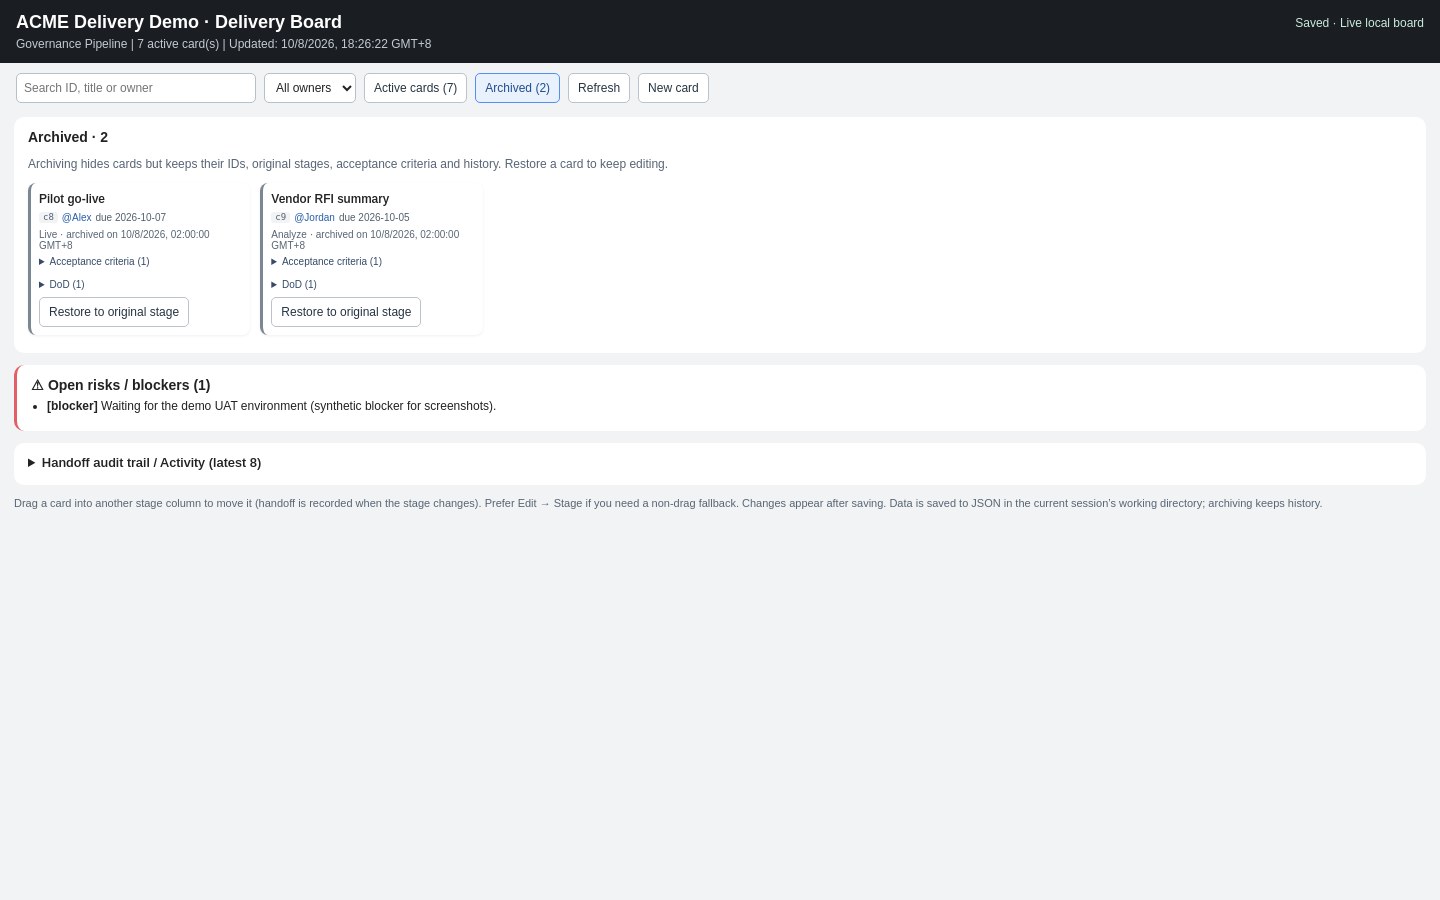Restore Pilot go-live to original stage
The width and height of the screenshot is (1440, 900).
point(114,312)
